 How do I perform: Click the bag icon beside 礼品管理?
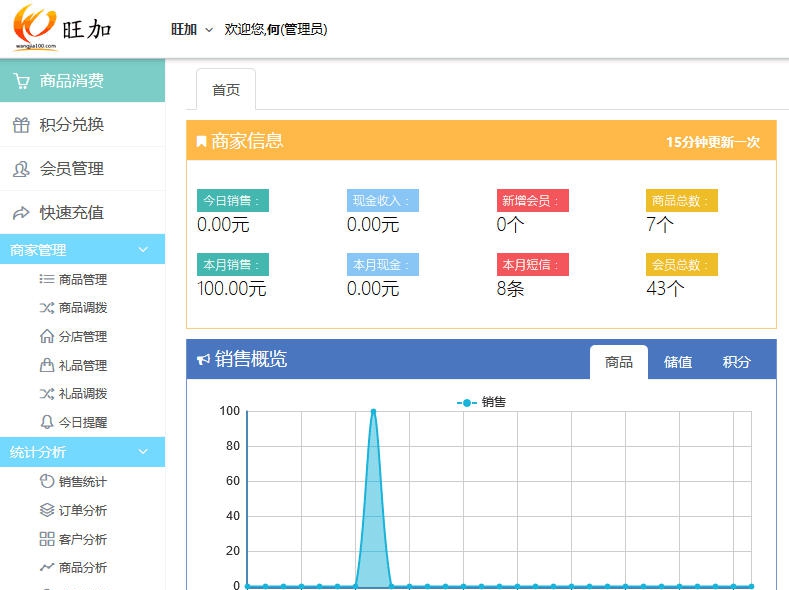tap(46, 365)
